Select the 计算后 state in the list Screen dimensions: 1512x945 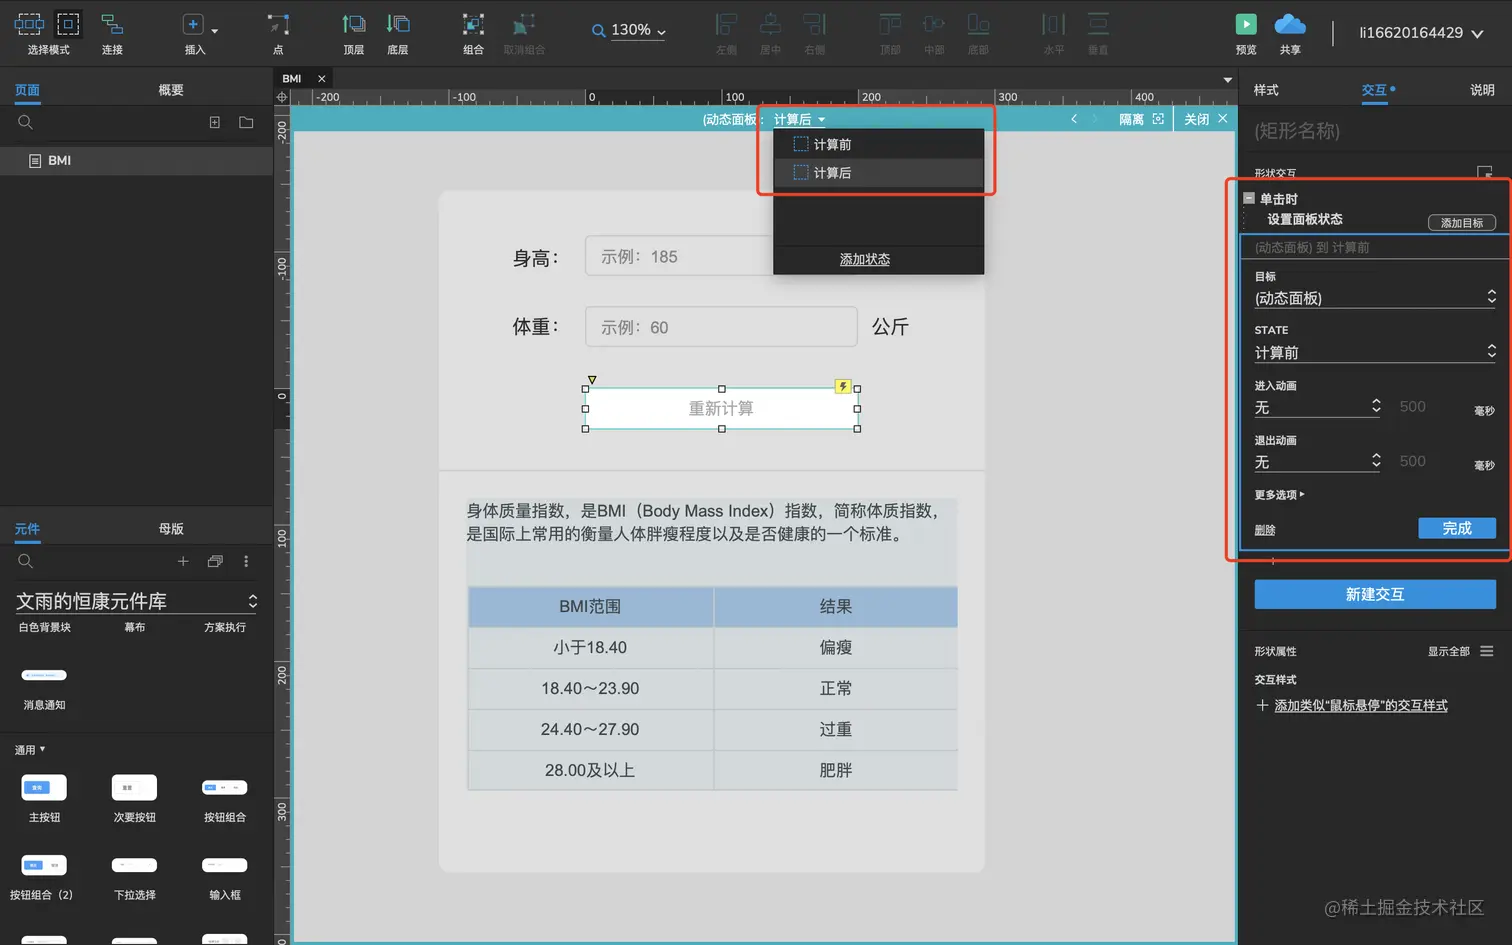[879, 173]
